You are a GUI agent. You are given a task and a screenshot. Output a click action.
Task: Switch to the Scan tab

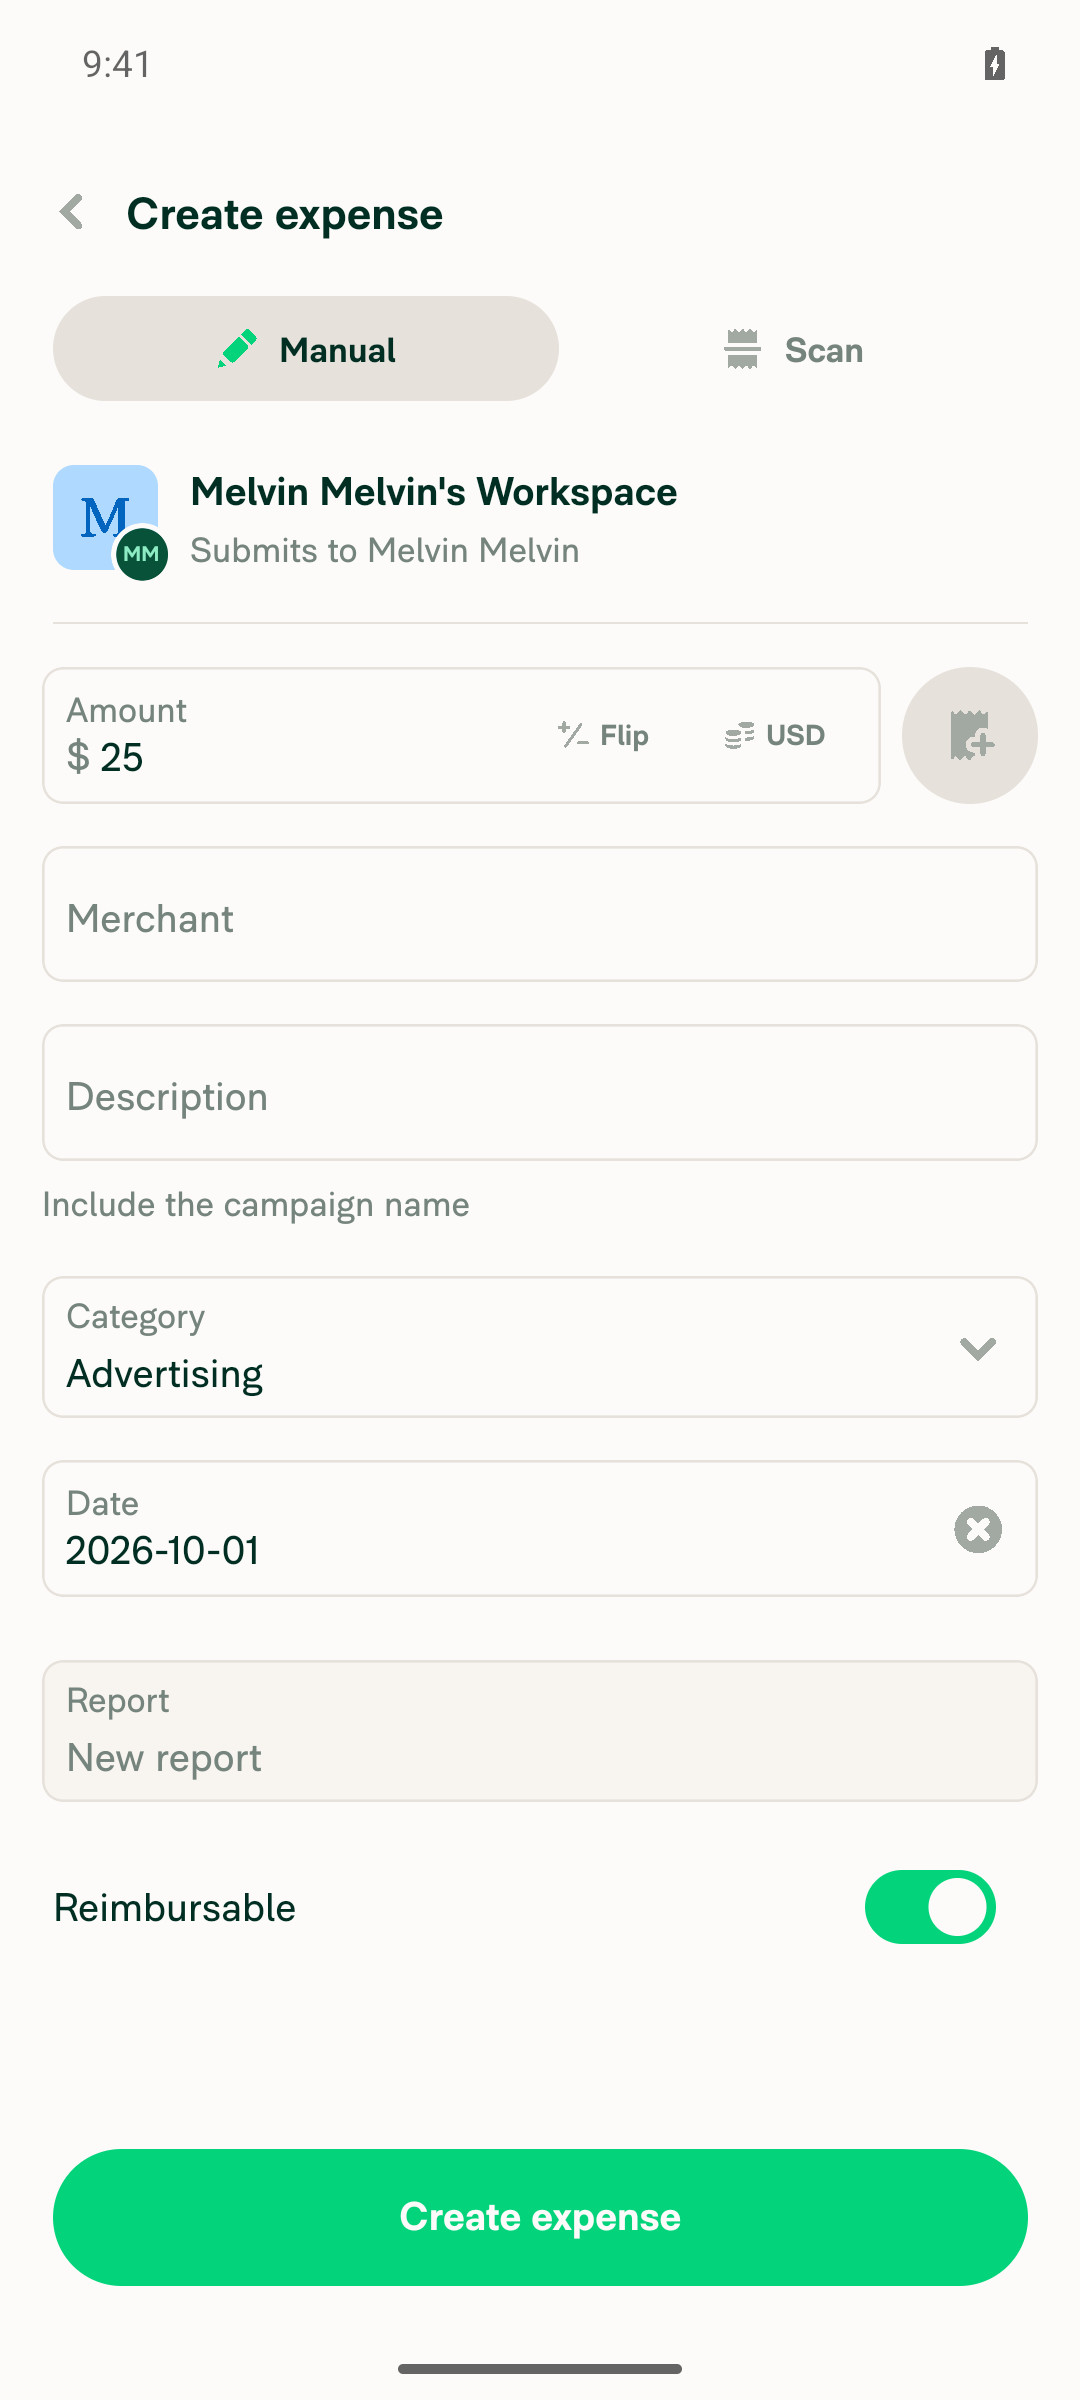coord(793,349)
